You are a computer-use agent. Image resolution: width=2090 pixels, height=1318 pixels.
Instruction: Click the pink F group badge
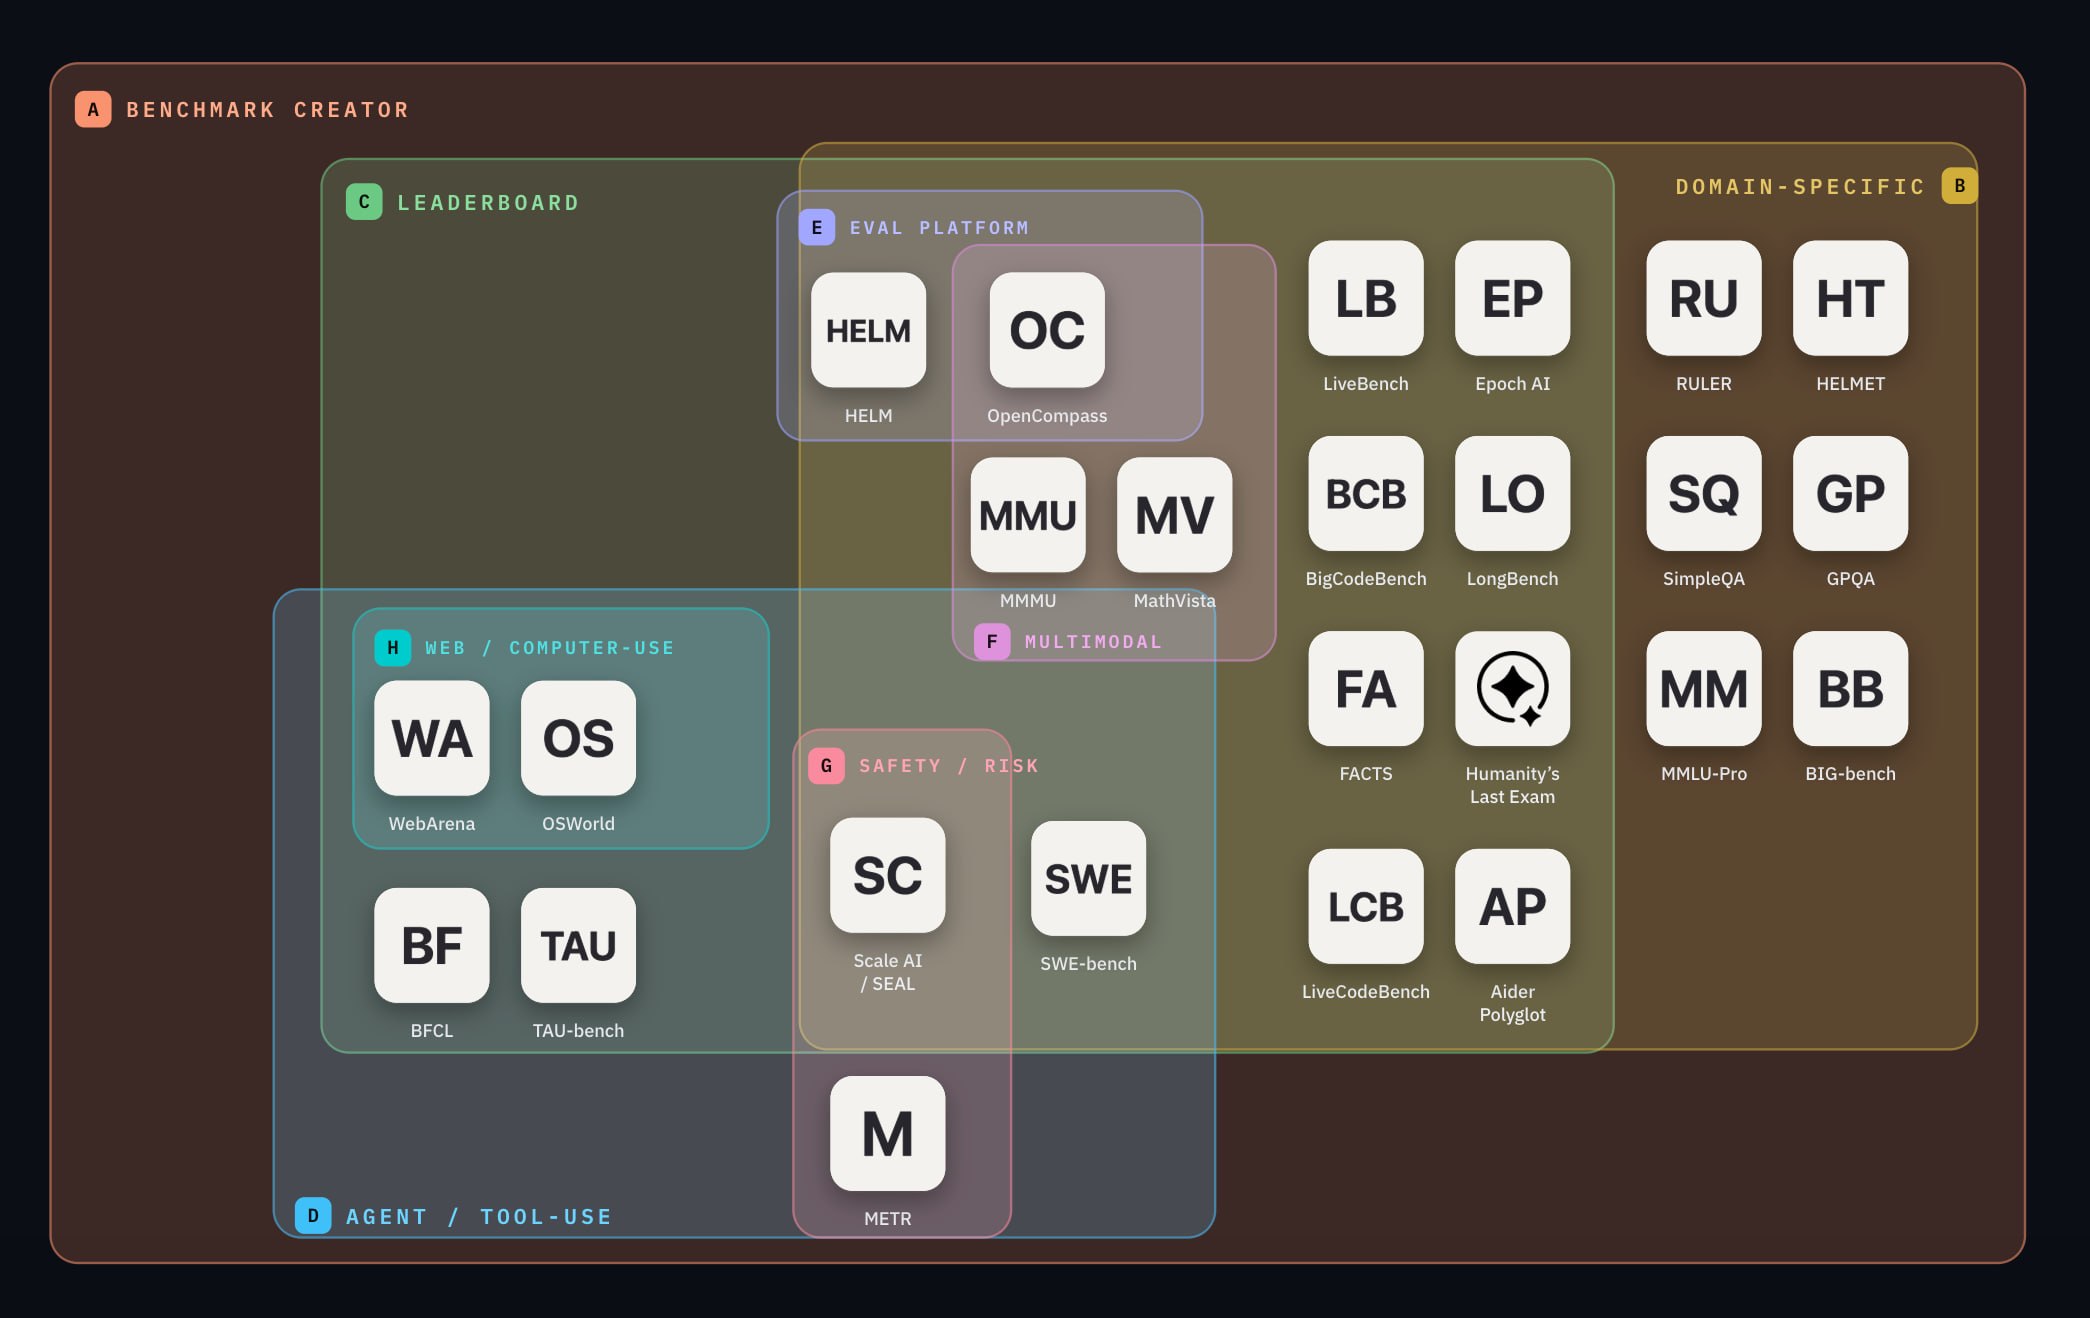[992, 641]
